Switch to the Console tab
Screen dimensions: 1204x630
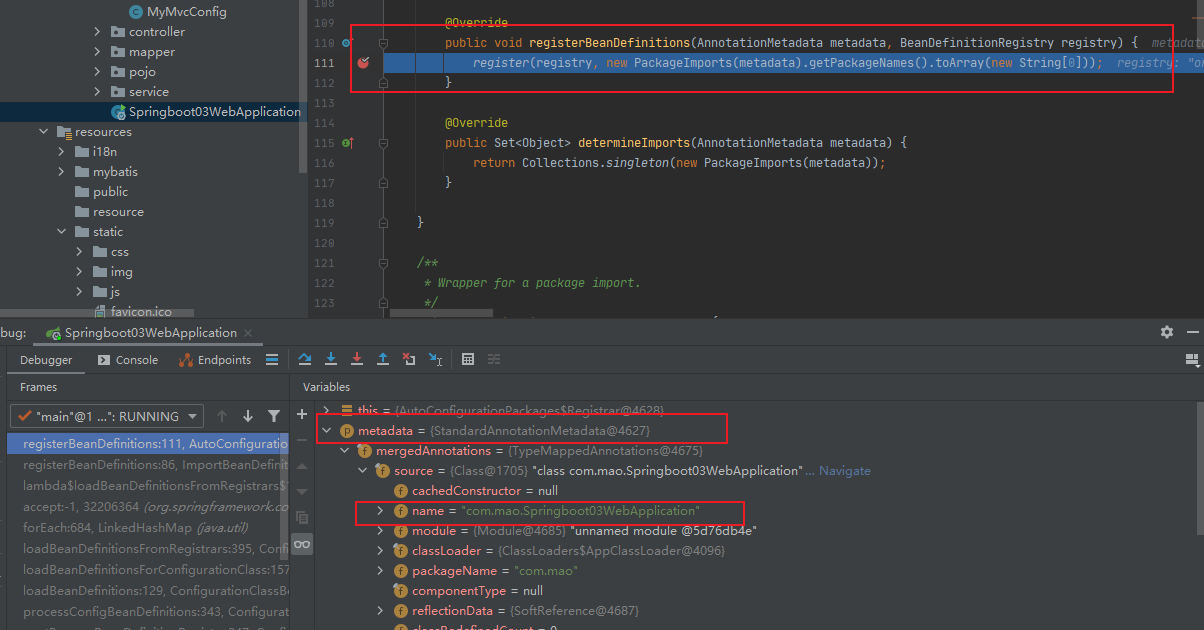[x=127, y=360]
